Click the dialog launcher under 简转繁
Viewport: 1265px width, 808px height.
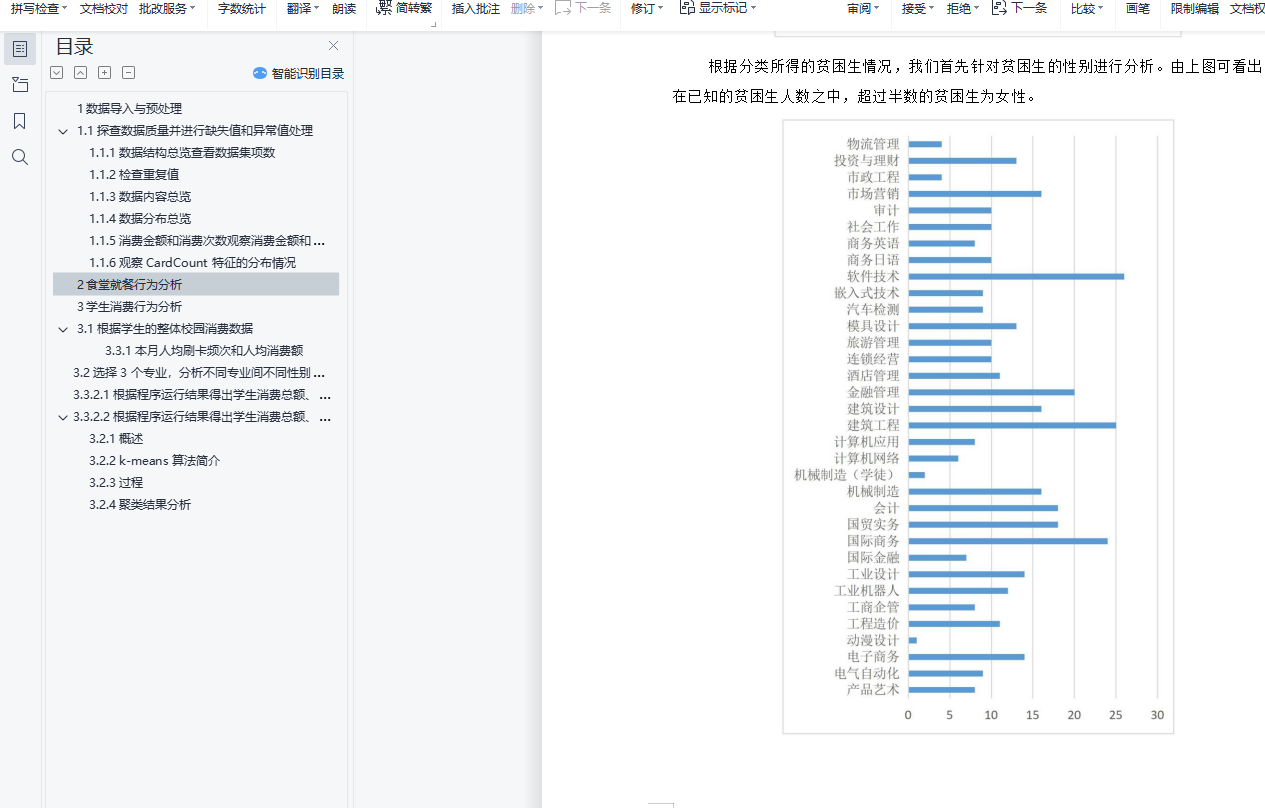coord(433,24)
